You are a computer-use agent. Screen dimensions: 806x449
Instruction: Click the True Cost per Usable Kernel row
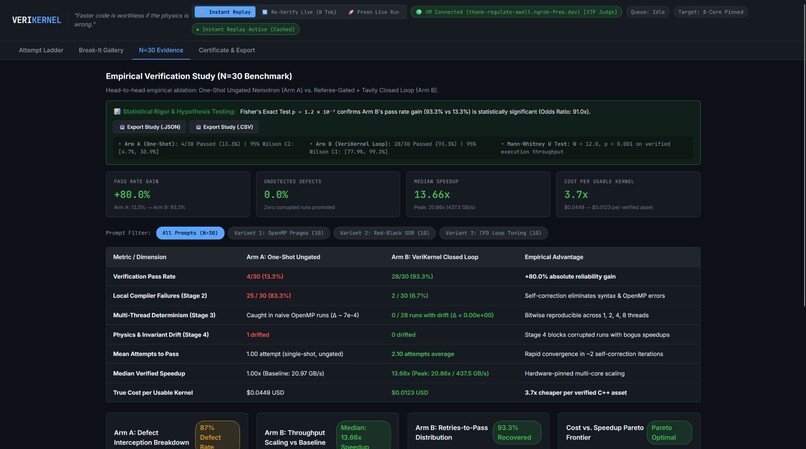tap(403, 393)
